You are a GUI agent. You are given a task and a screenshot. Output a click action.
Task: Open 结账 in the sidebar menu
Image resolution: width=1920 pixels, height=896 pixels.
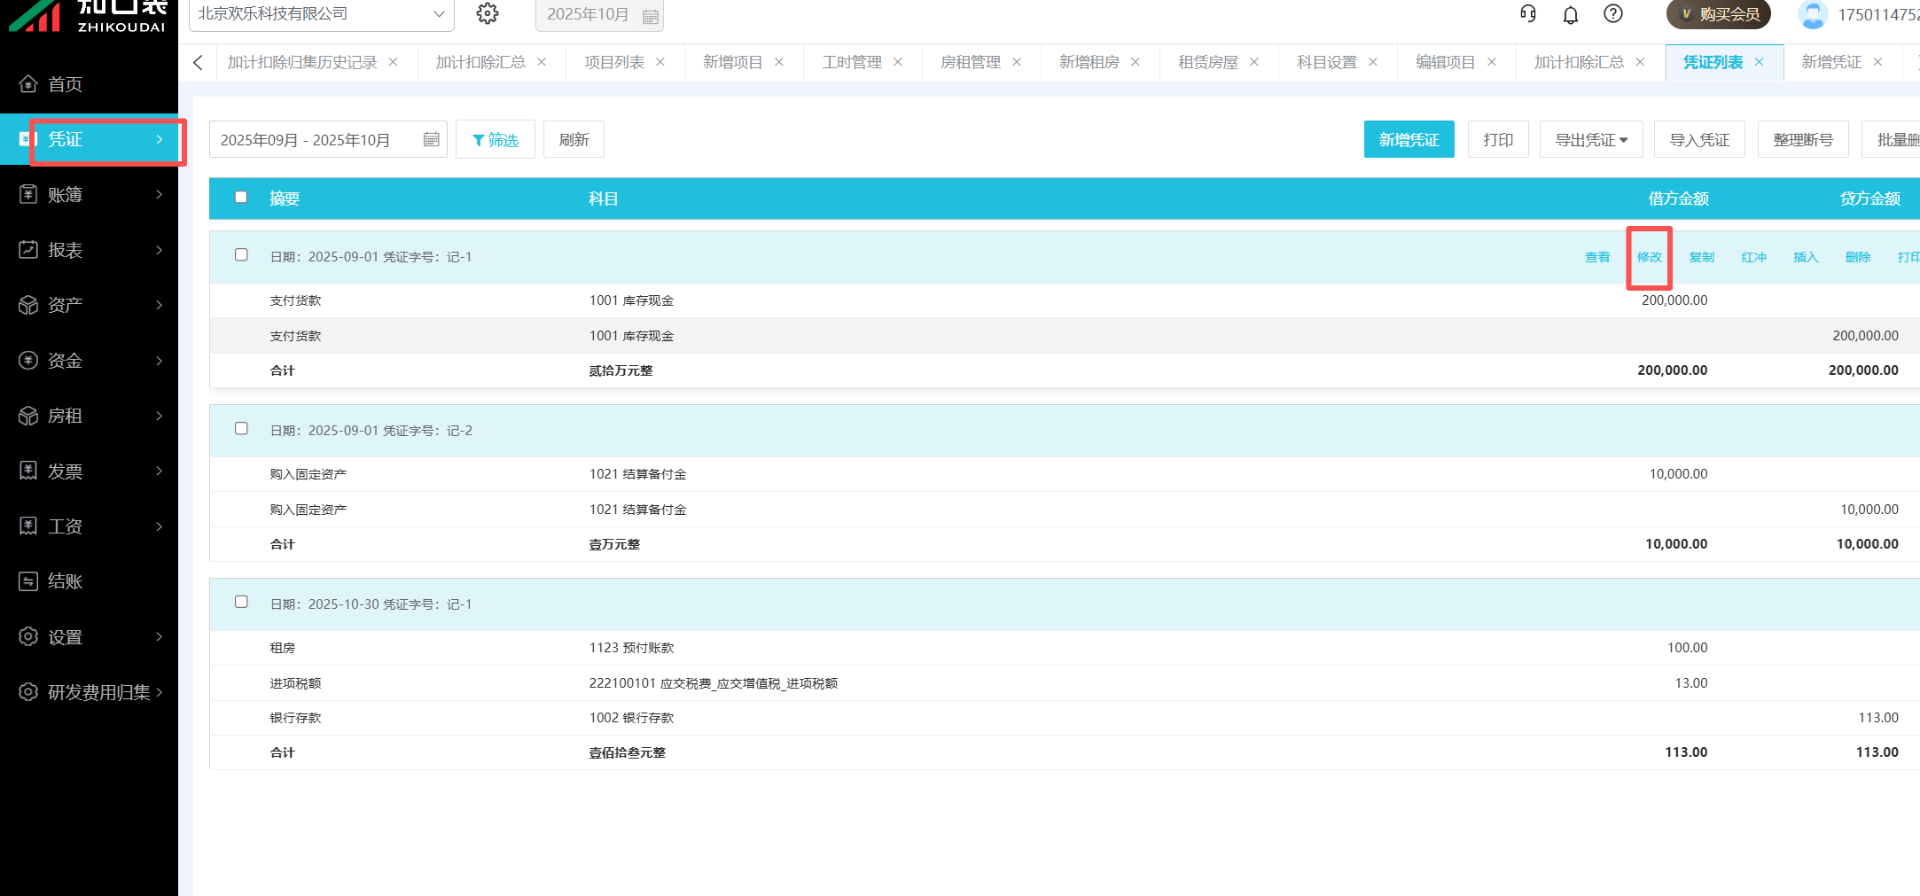[66, 581]
